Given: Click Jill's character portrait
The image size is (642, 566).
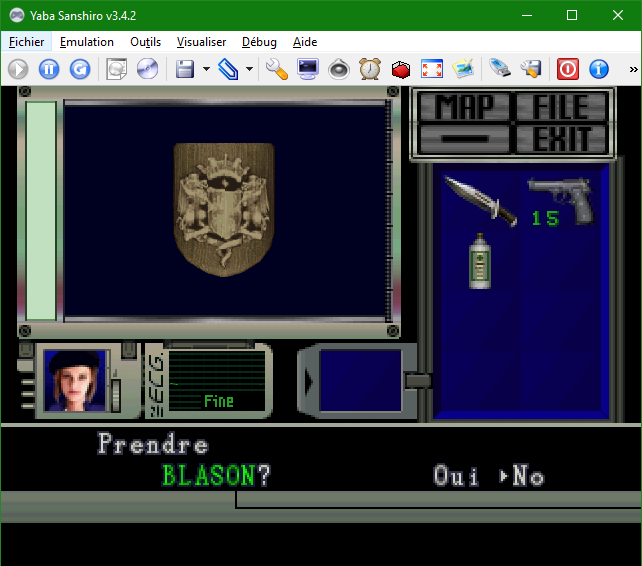Looking at the screenshot, I should pos(75,380).
